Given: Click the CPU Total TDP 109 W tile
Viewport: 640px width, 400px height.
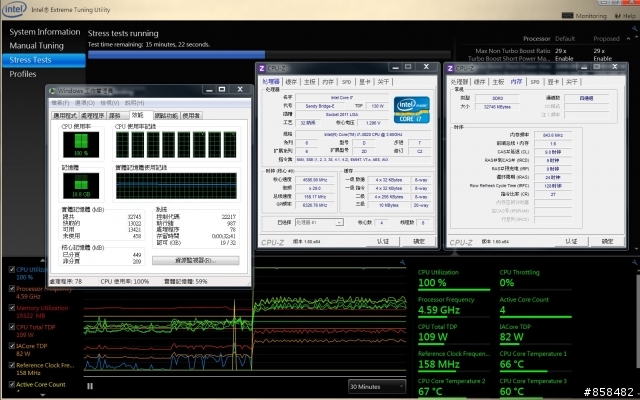Looking at the screenshot, I should pyautogui.click(x=454, y=334).
